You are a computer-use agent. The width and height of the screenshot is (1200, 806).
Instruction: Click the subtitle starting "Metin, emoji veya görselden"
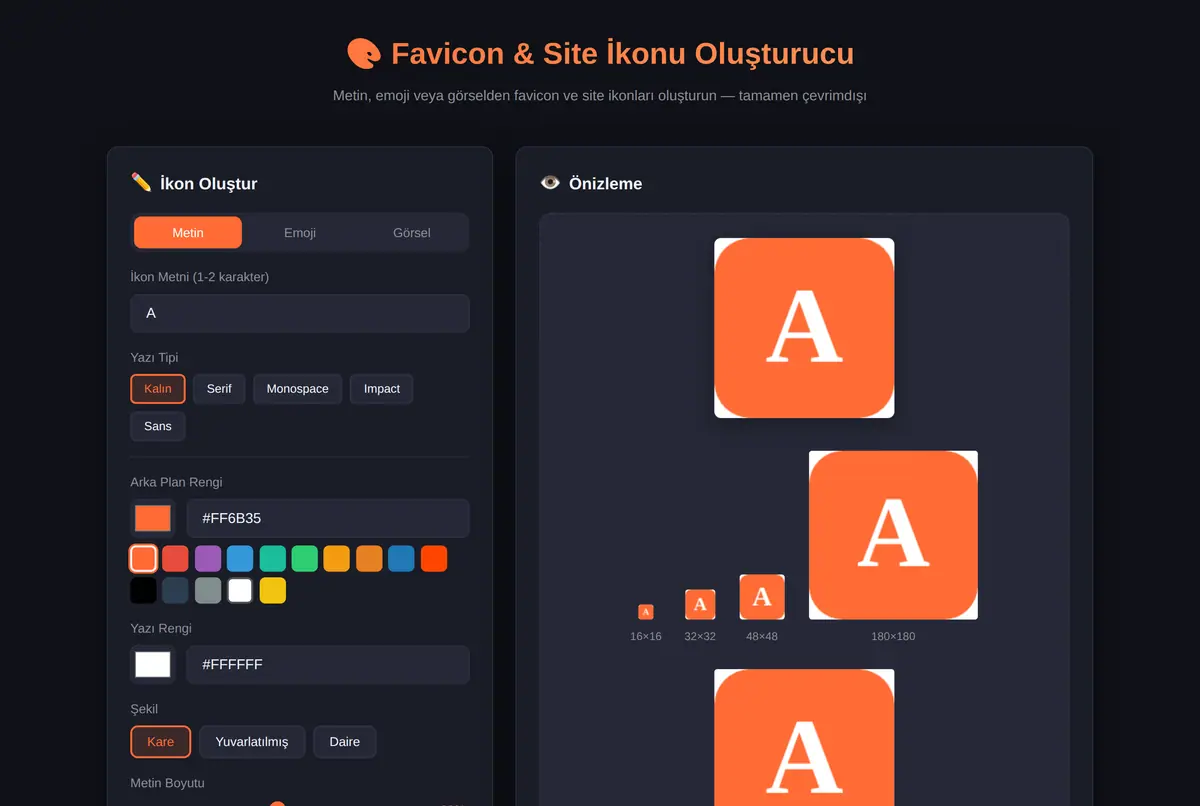coord(600,96)
